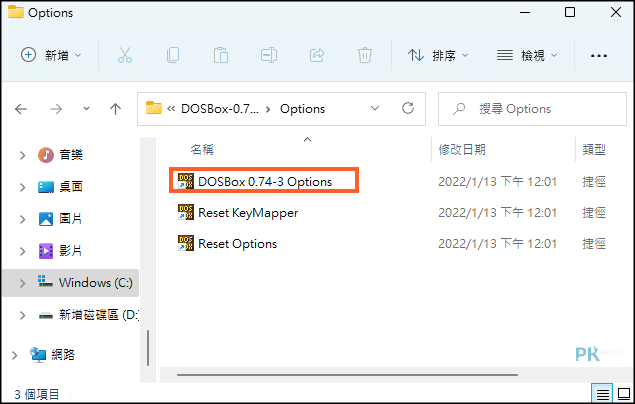The image size is (635, 404).
Task: Click the Cut scissors icon
Action: point(125,55)
